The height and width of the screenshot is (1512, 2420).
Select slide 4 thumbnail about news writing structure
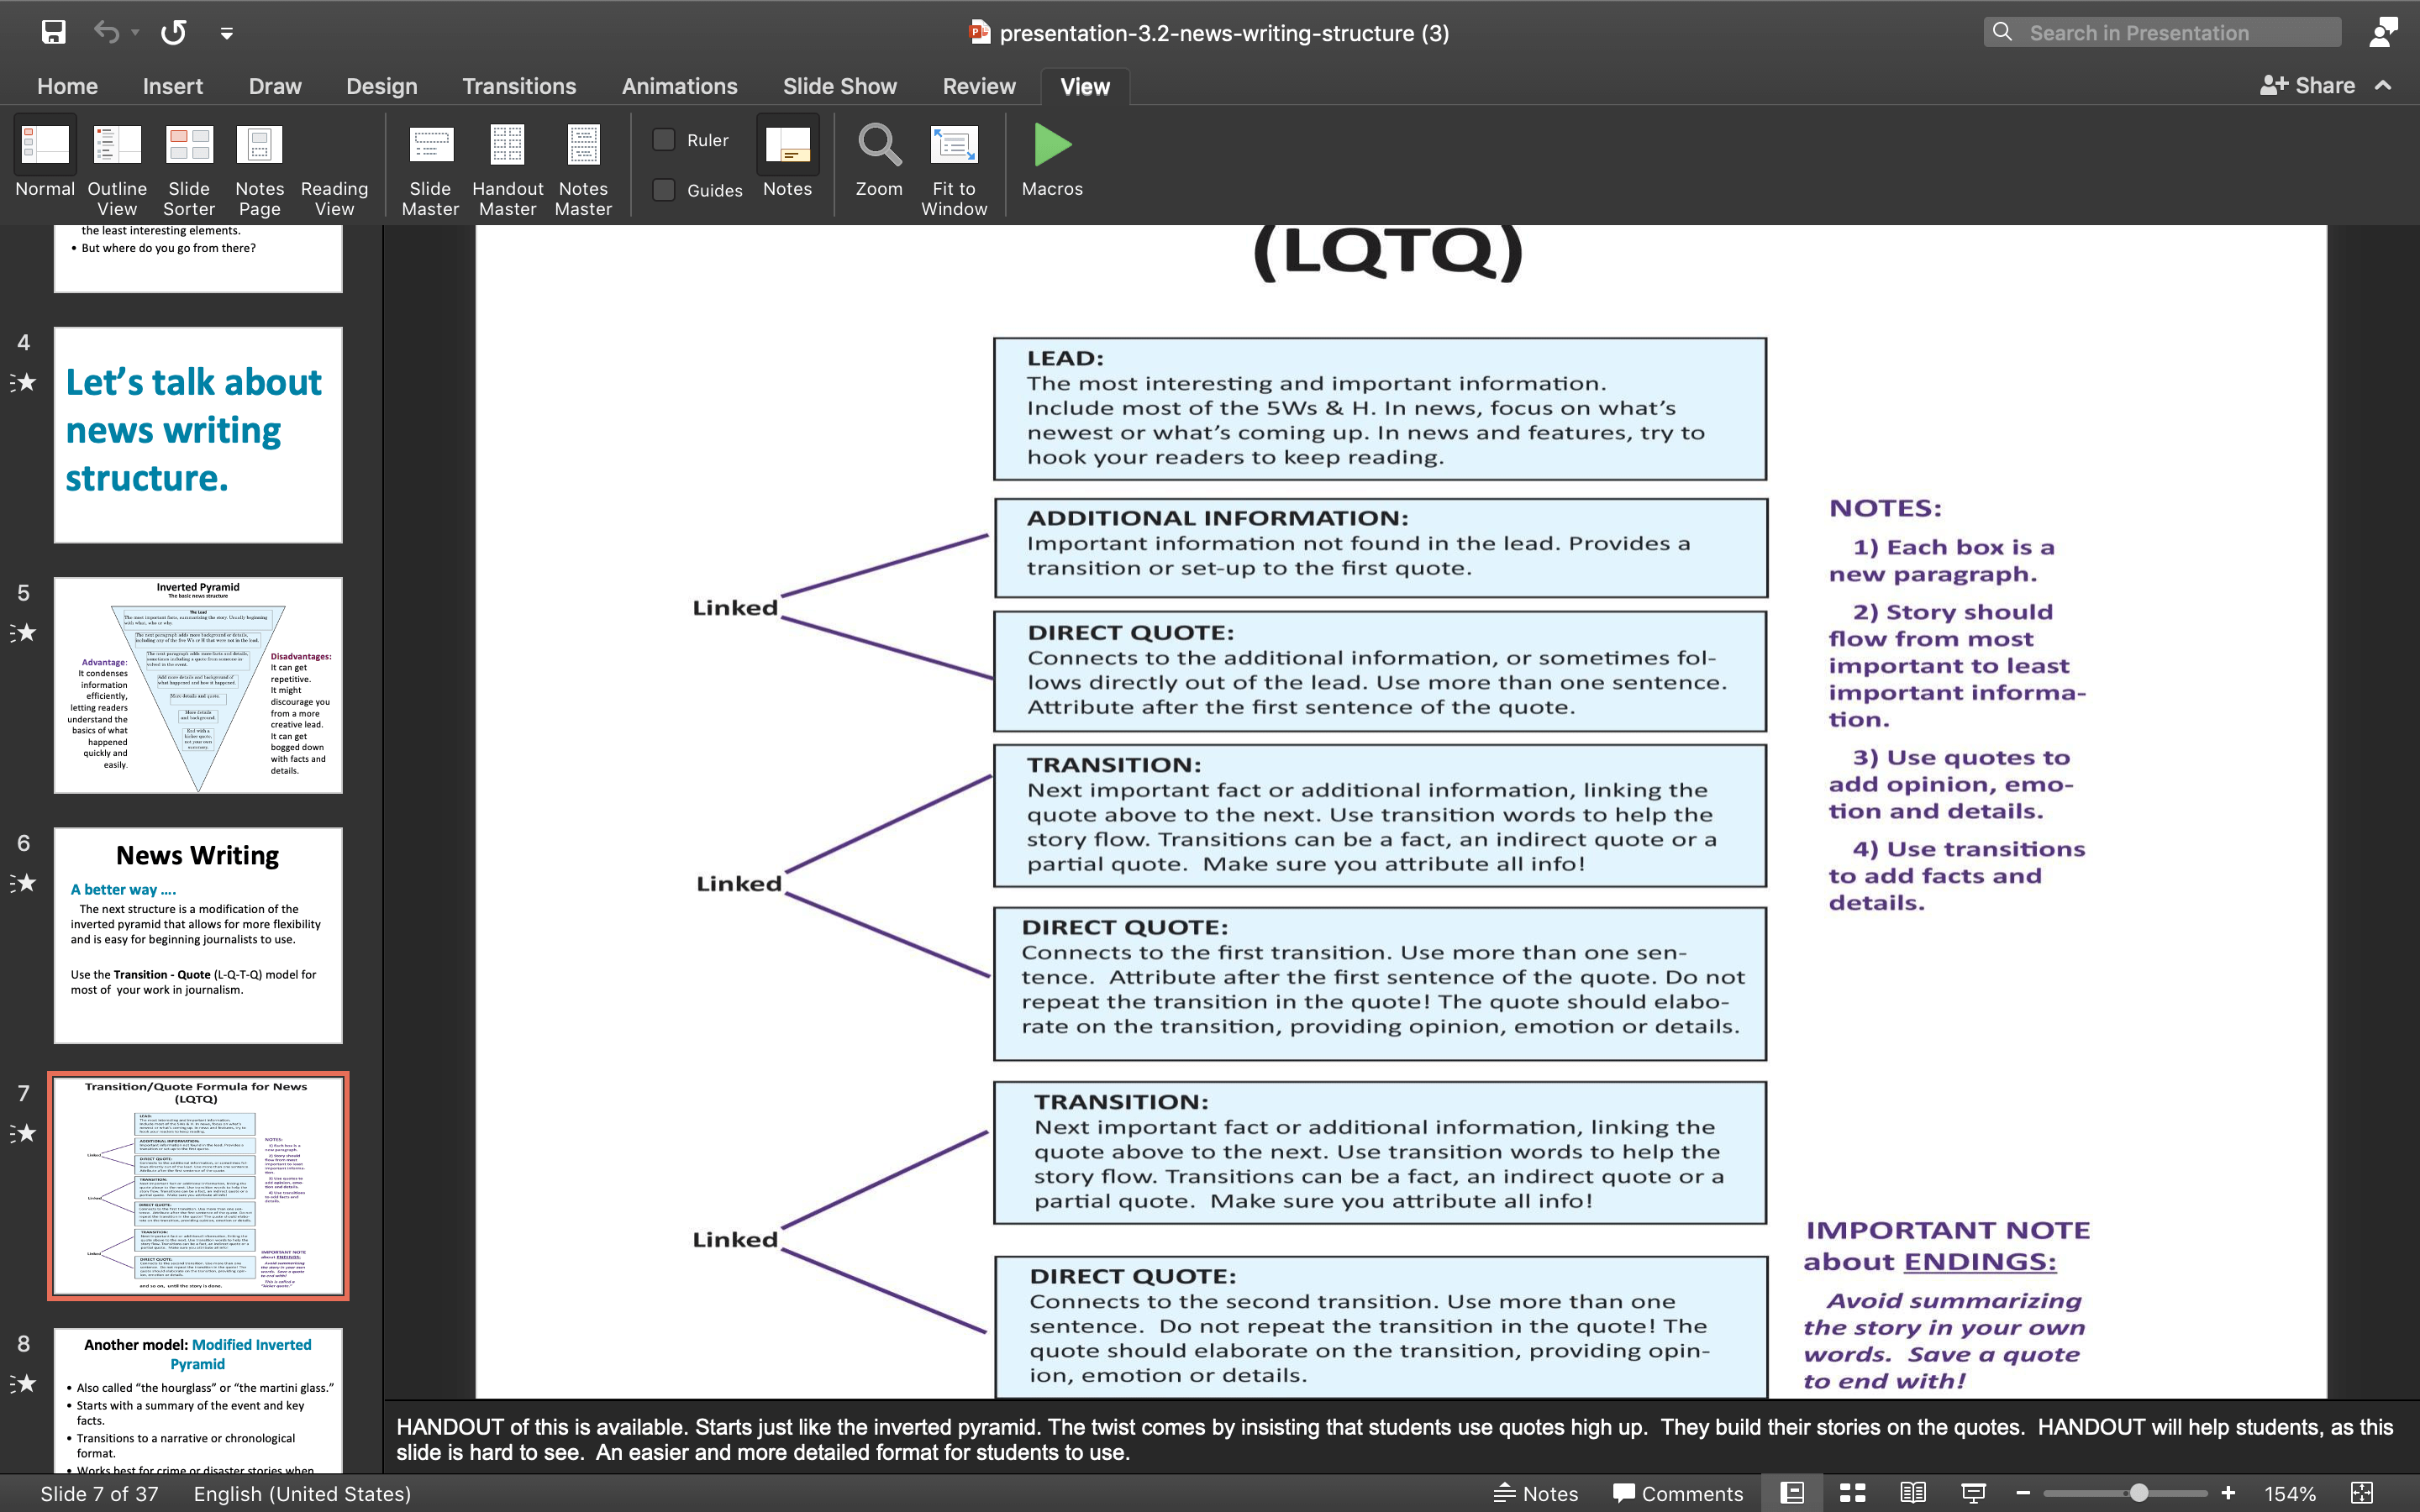coord(198,435)
